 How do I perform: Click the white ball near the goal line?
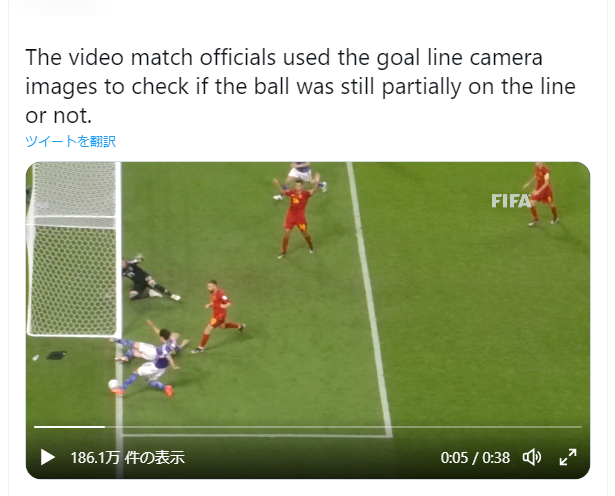pos(114,384)
